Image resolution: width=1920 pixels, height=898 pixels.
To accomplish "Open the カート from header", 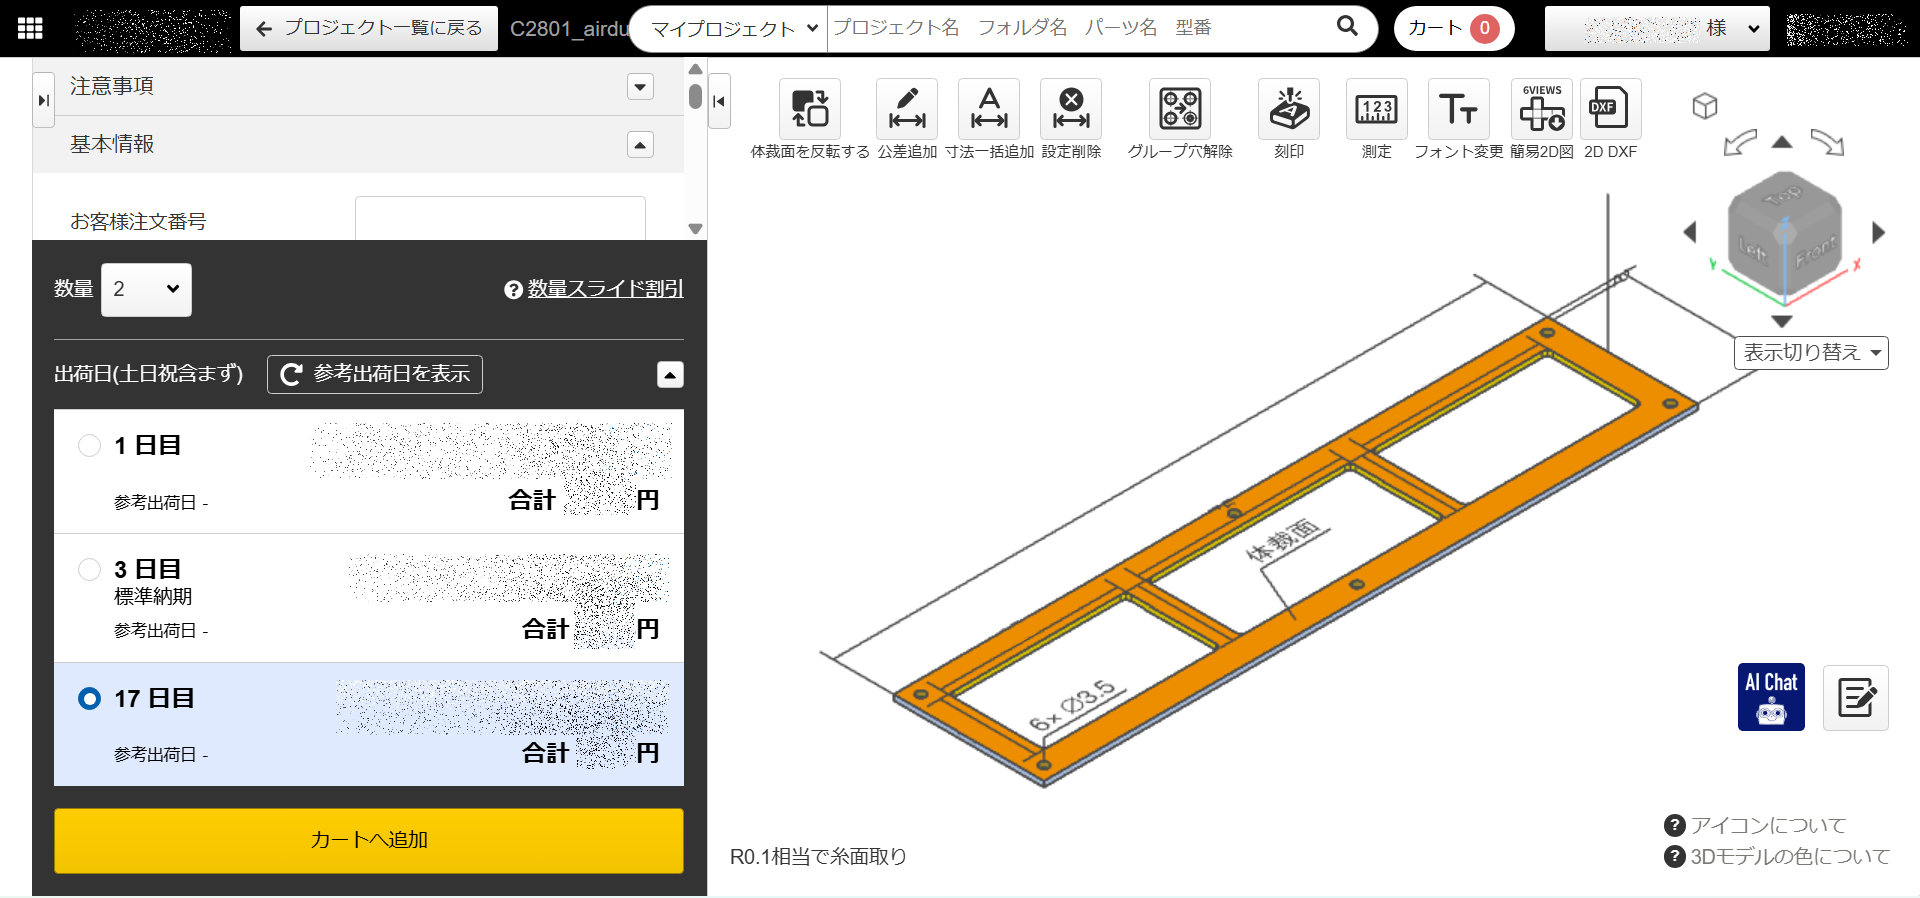I will pyautogui.click(x=1453, y=29).
